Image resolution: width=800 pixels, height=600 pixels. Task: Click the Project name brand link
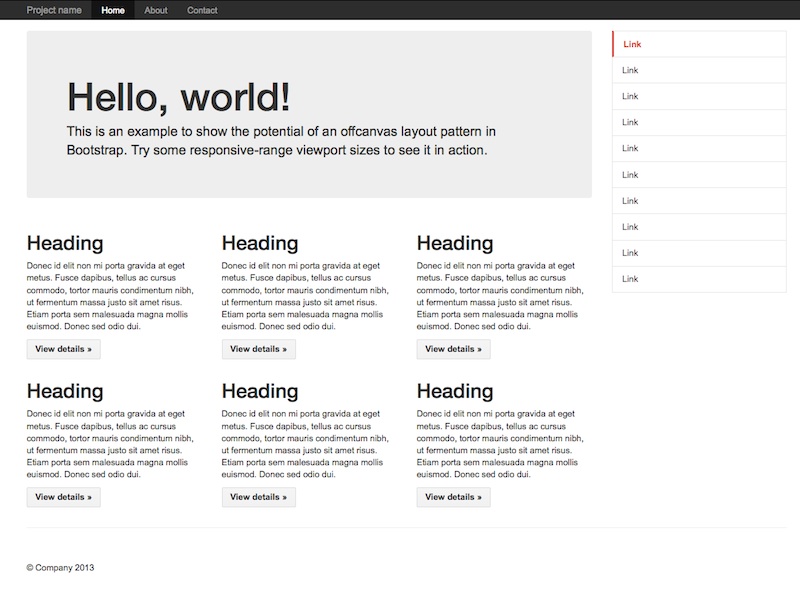tap(54, 10)
